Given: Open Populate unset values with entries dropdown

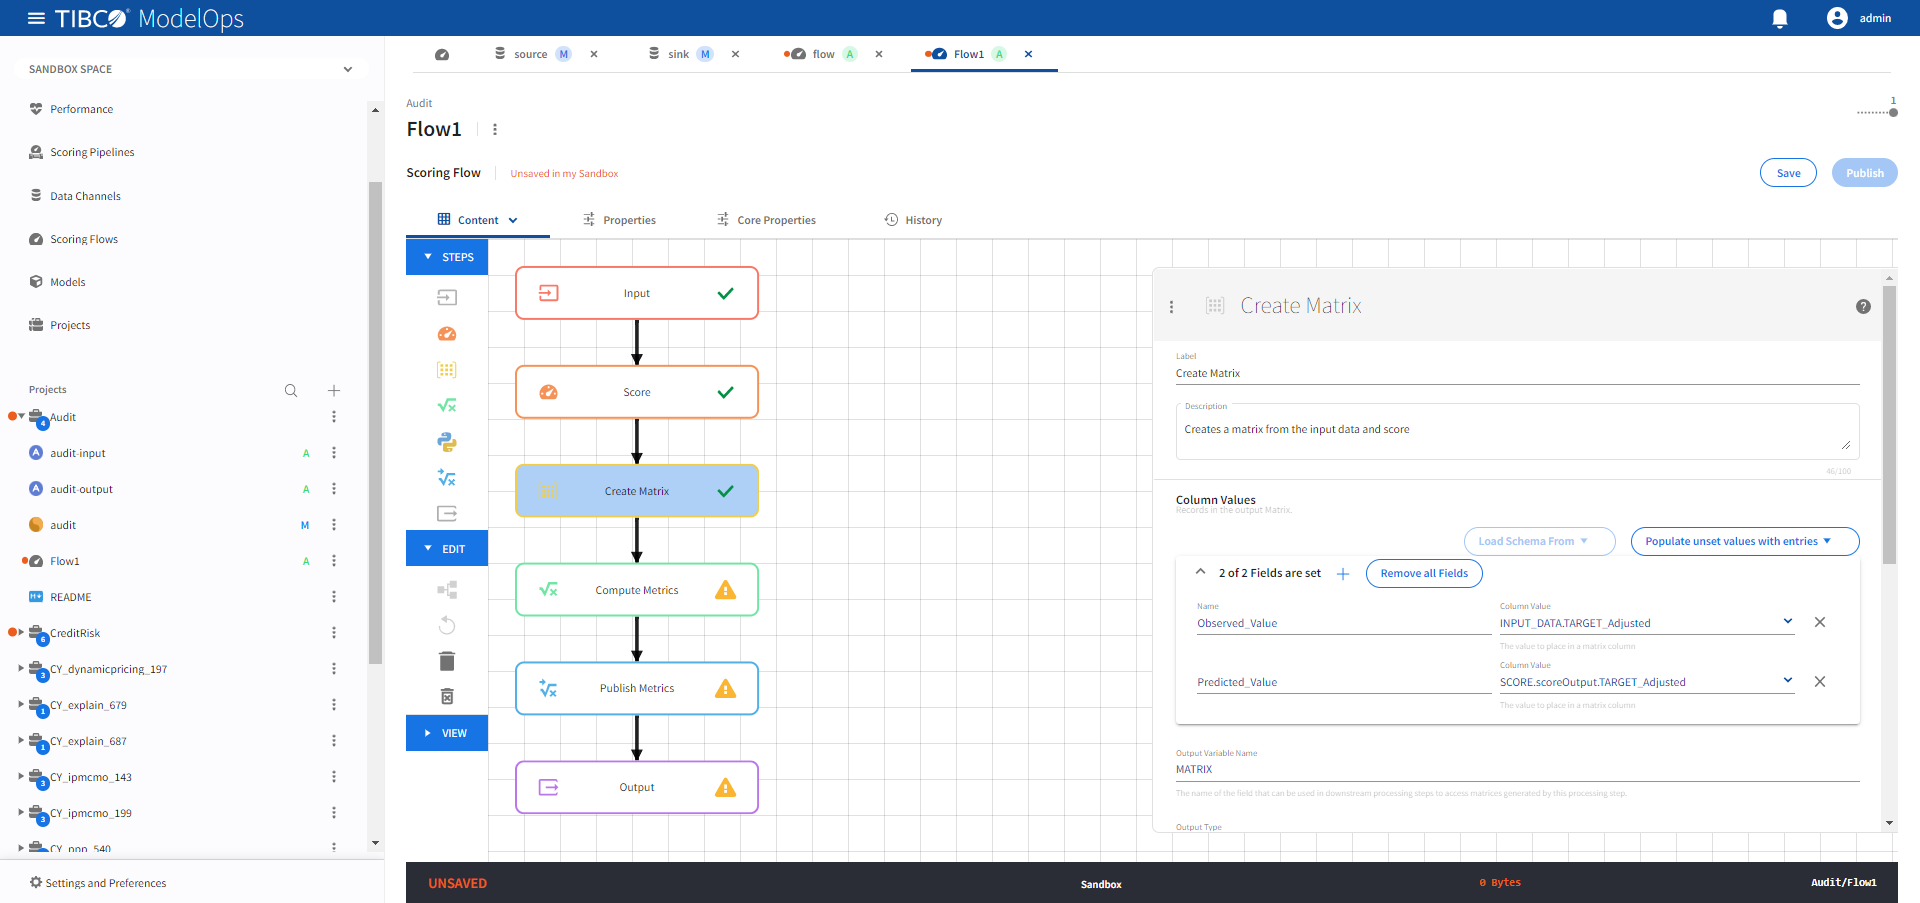Looking at the screenshot, I should pyautogui.click(x=1745, y=541).
